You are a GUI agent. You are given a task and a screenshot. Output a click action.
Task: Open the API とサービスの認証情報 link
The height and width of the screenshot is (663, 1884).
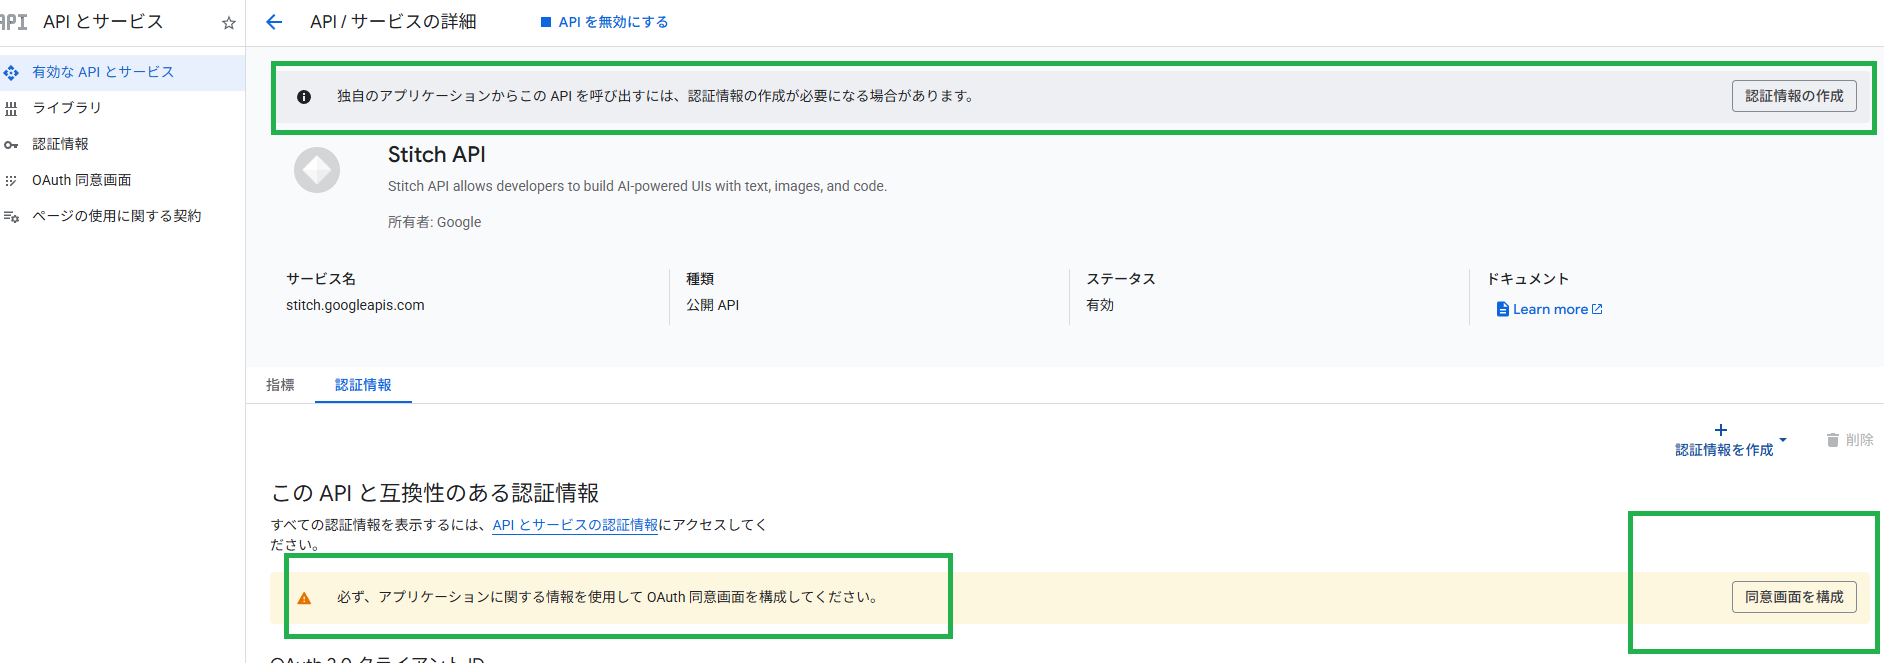(575, 525)
